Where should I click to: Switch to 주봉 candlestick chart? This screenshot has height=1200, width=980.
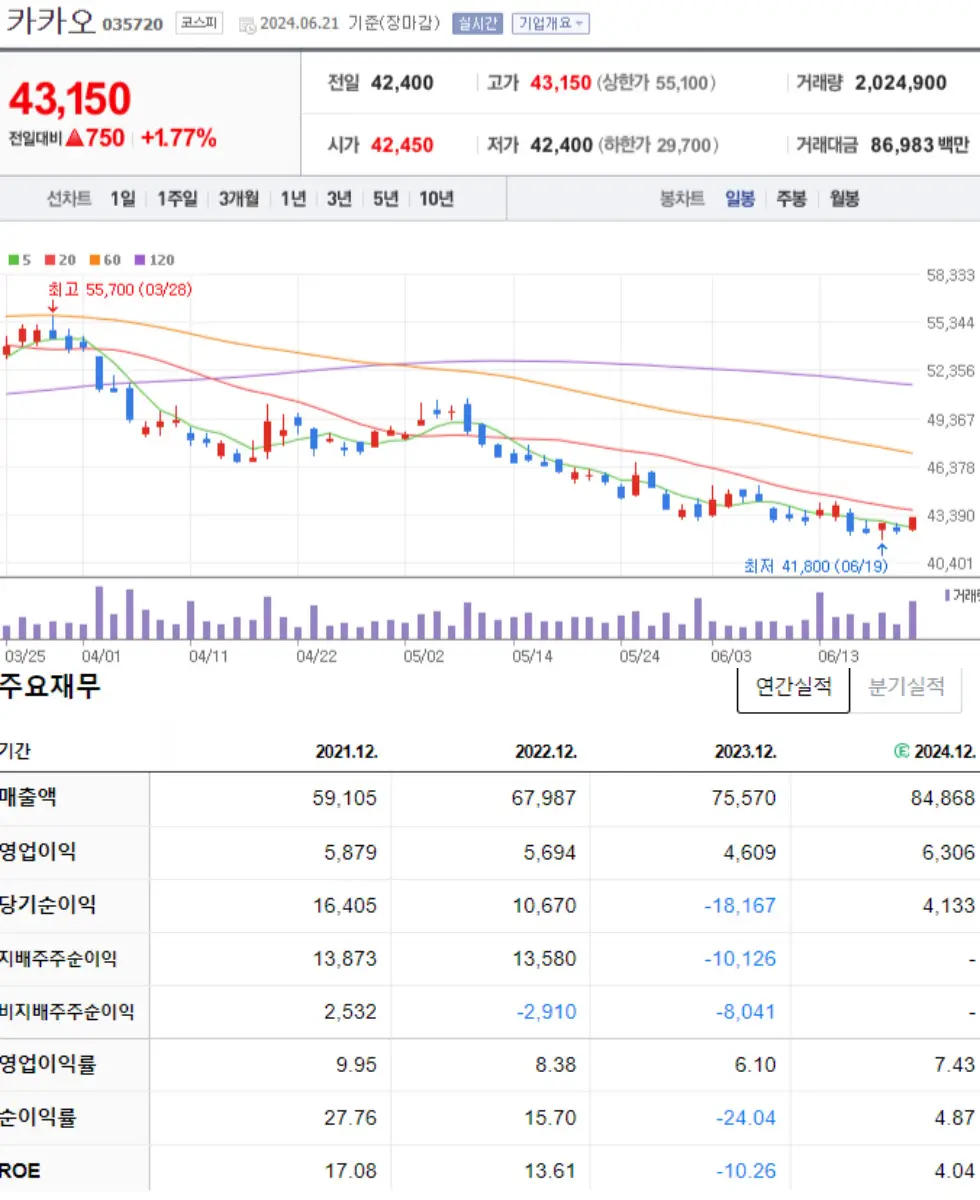click(x=791, y=199)
